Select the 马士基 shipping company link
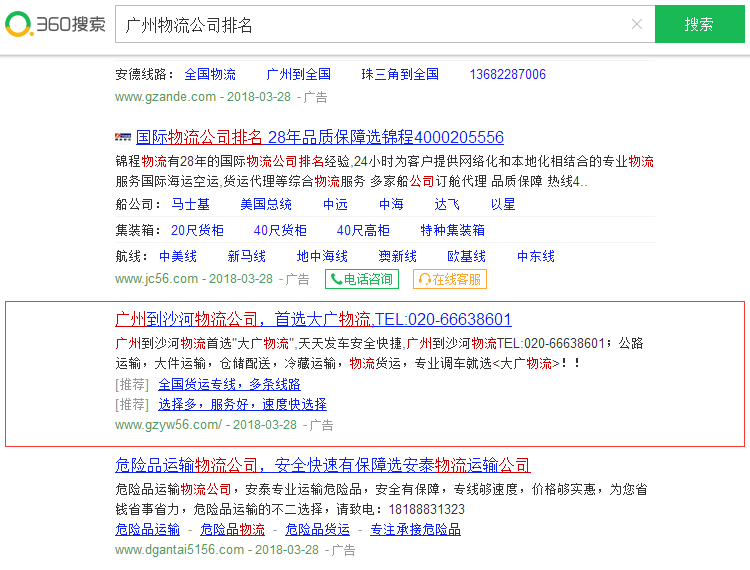750x570 pixels. point(190,204)
